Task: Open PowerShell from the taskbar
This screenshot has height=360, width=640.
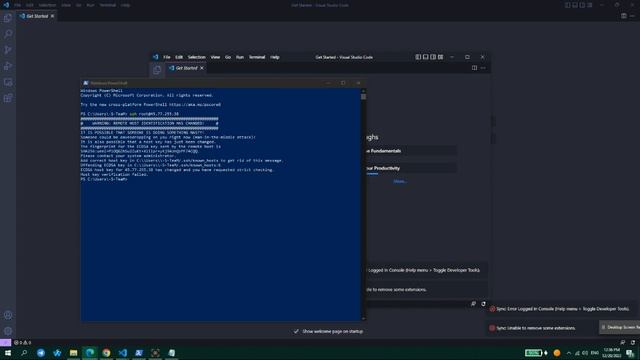Action: click(x=139, y=353)
